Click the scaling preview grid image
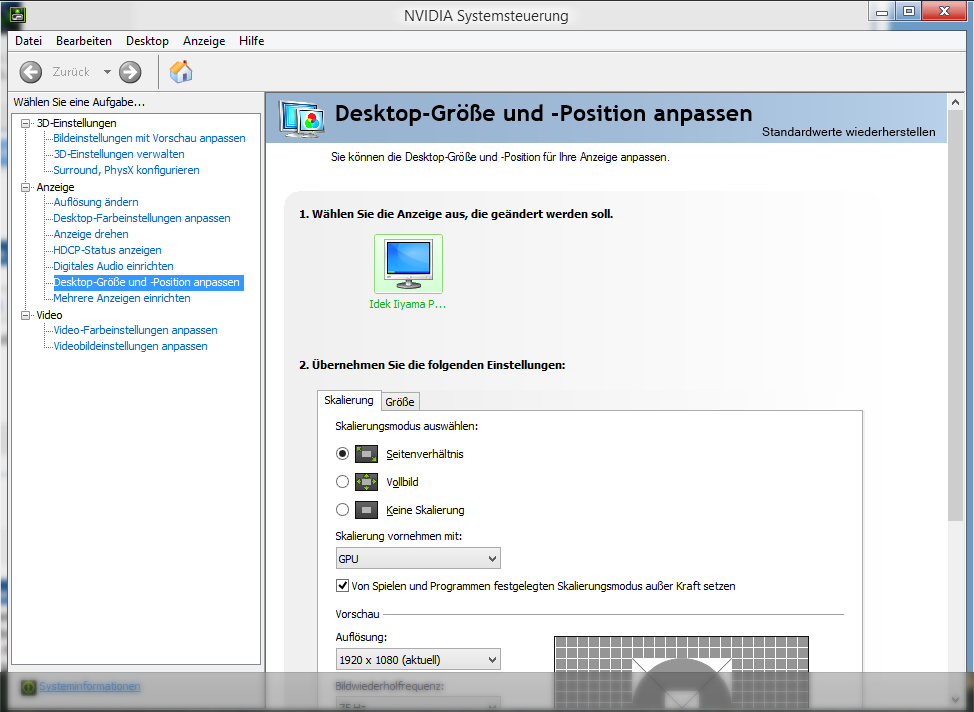974x712 pixels. pyautogui.click(x=681, y=673)
